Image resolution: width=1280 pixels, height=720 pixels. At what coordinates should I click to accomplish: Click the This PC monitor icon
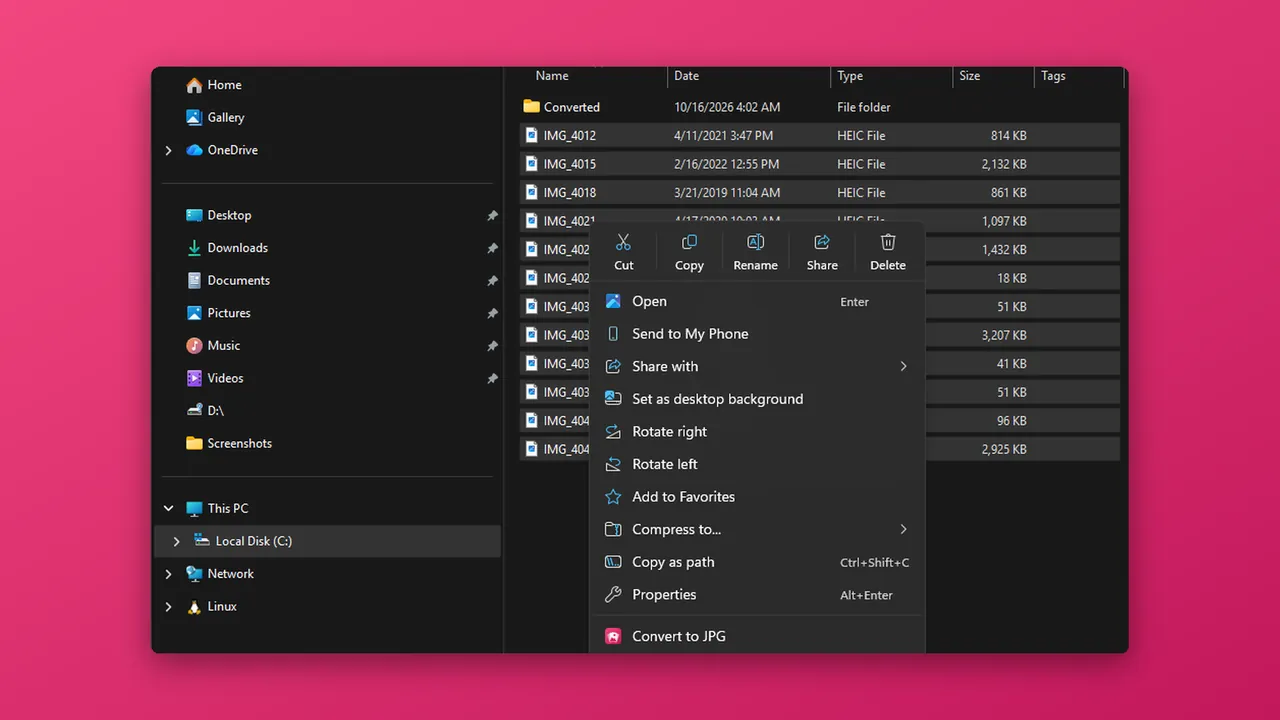pyautogui.click(x=194, y=508)
